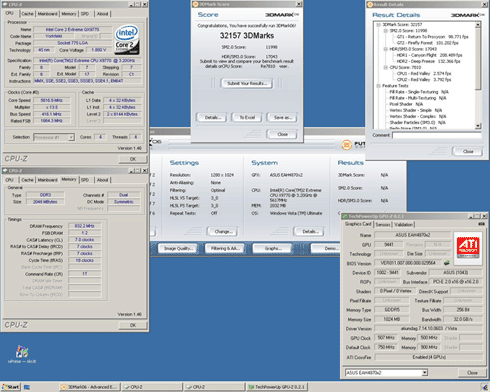Select 'HDR1 - Canyon Flight' result row

(429, 55)
